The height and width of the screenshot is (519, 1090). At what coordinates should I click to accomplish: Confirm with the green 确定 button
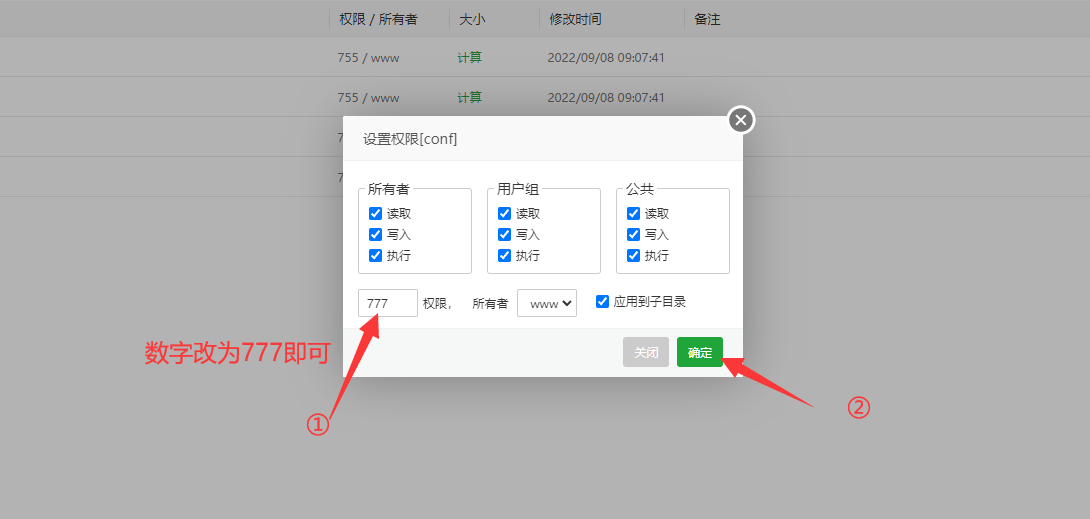coord(700,352)
